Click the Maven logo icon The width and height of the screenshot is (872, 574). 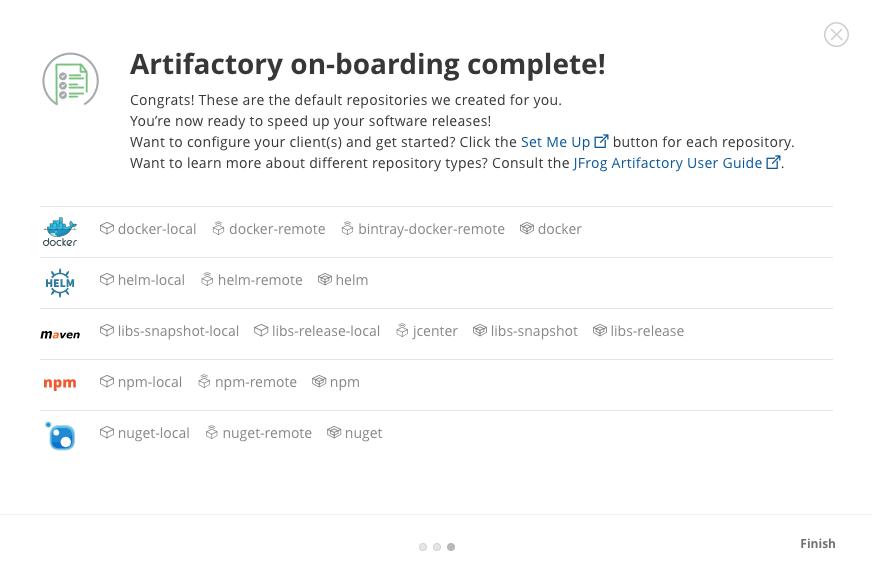[x=60, y=334]
